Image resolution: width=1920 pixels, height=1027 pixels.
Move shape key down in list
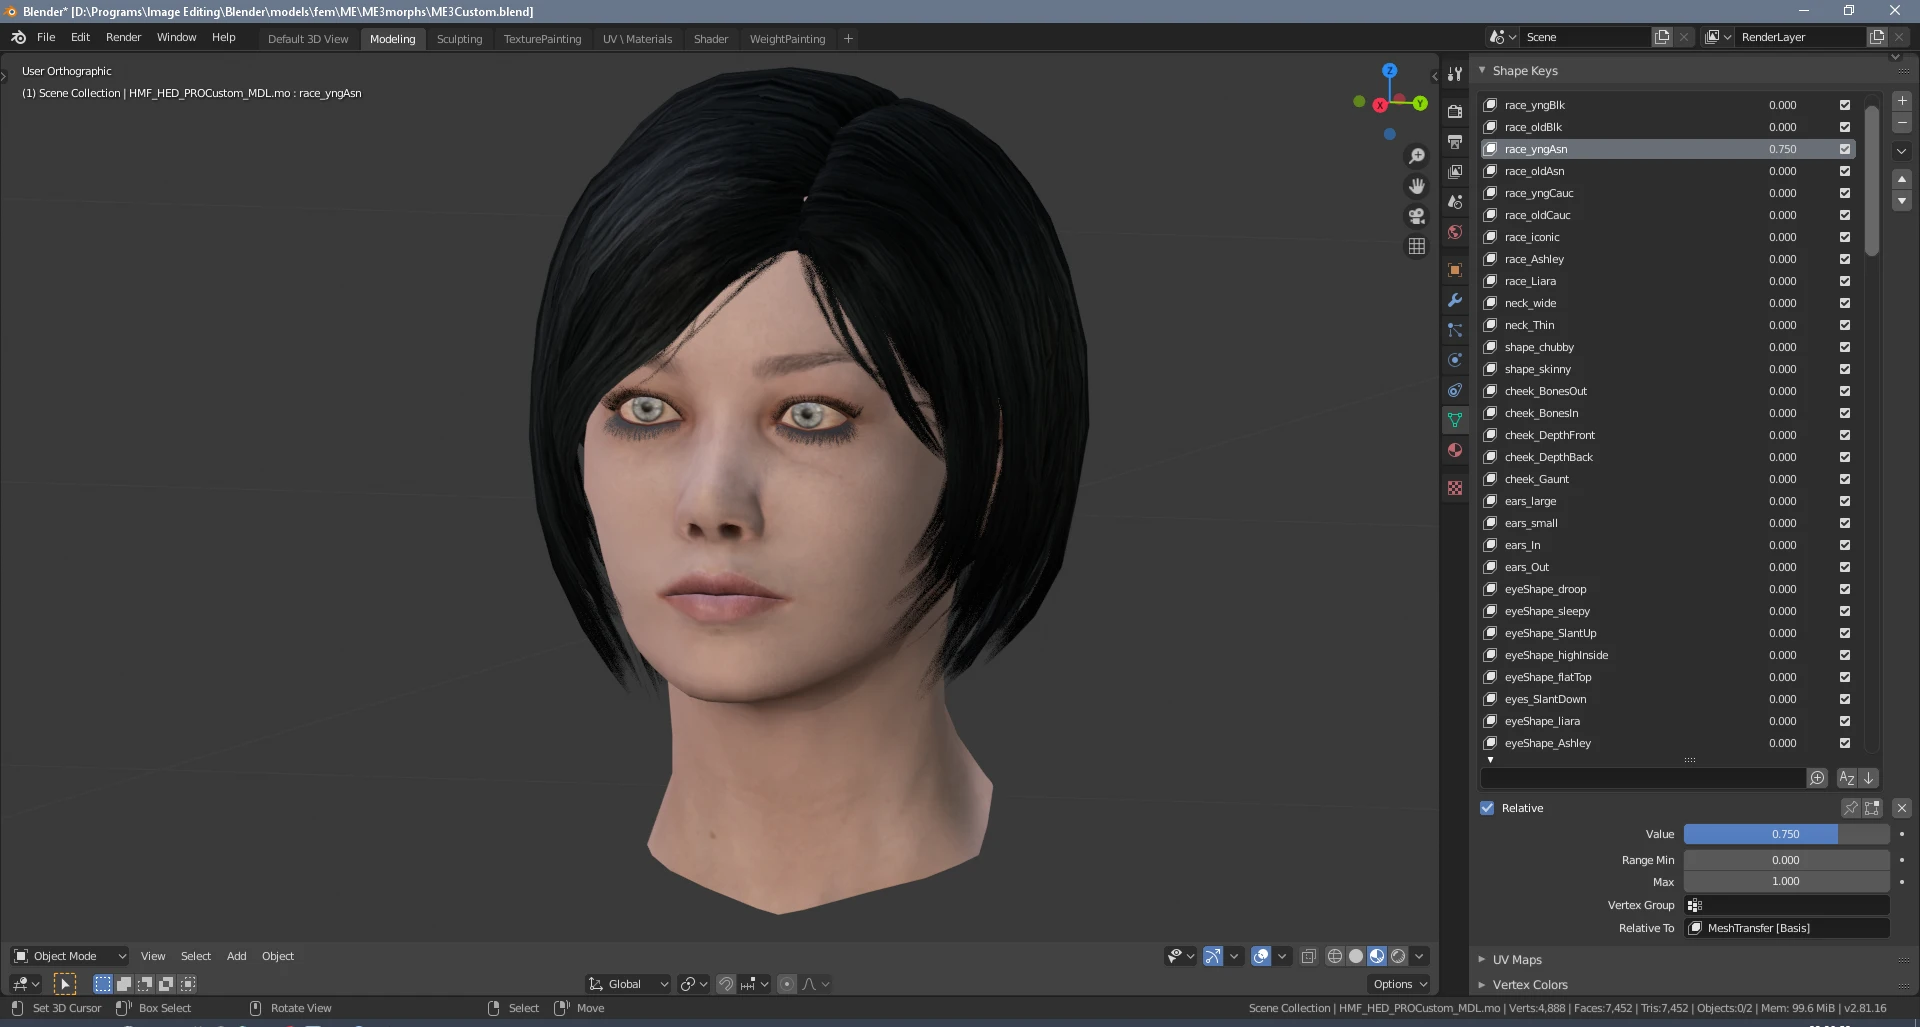pyautogui.click(x=1902, y=201)
